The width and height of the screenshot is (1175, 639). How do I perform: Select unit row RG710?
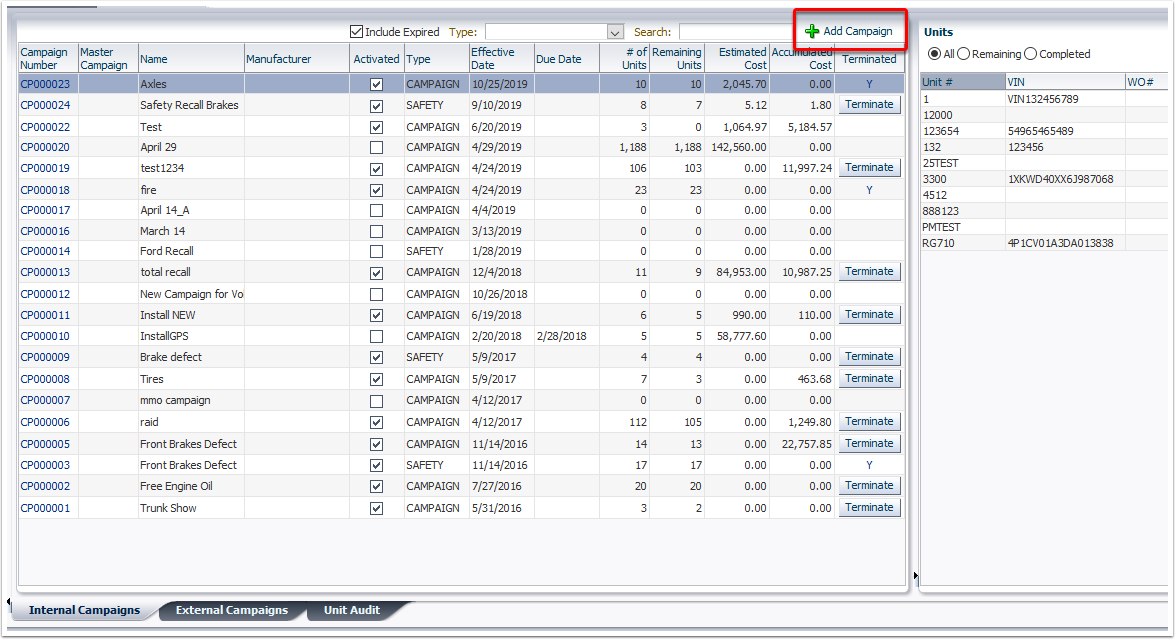click(x=1044, y=243)
